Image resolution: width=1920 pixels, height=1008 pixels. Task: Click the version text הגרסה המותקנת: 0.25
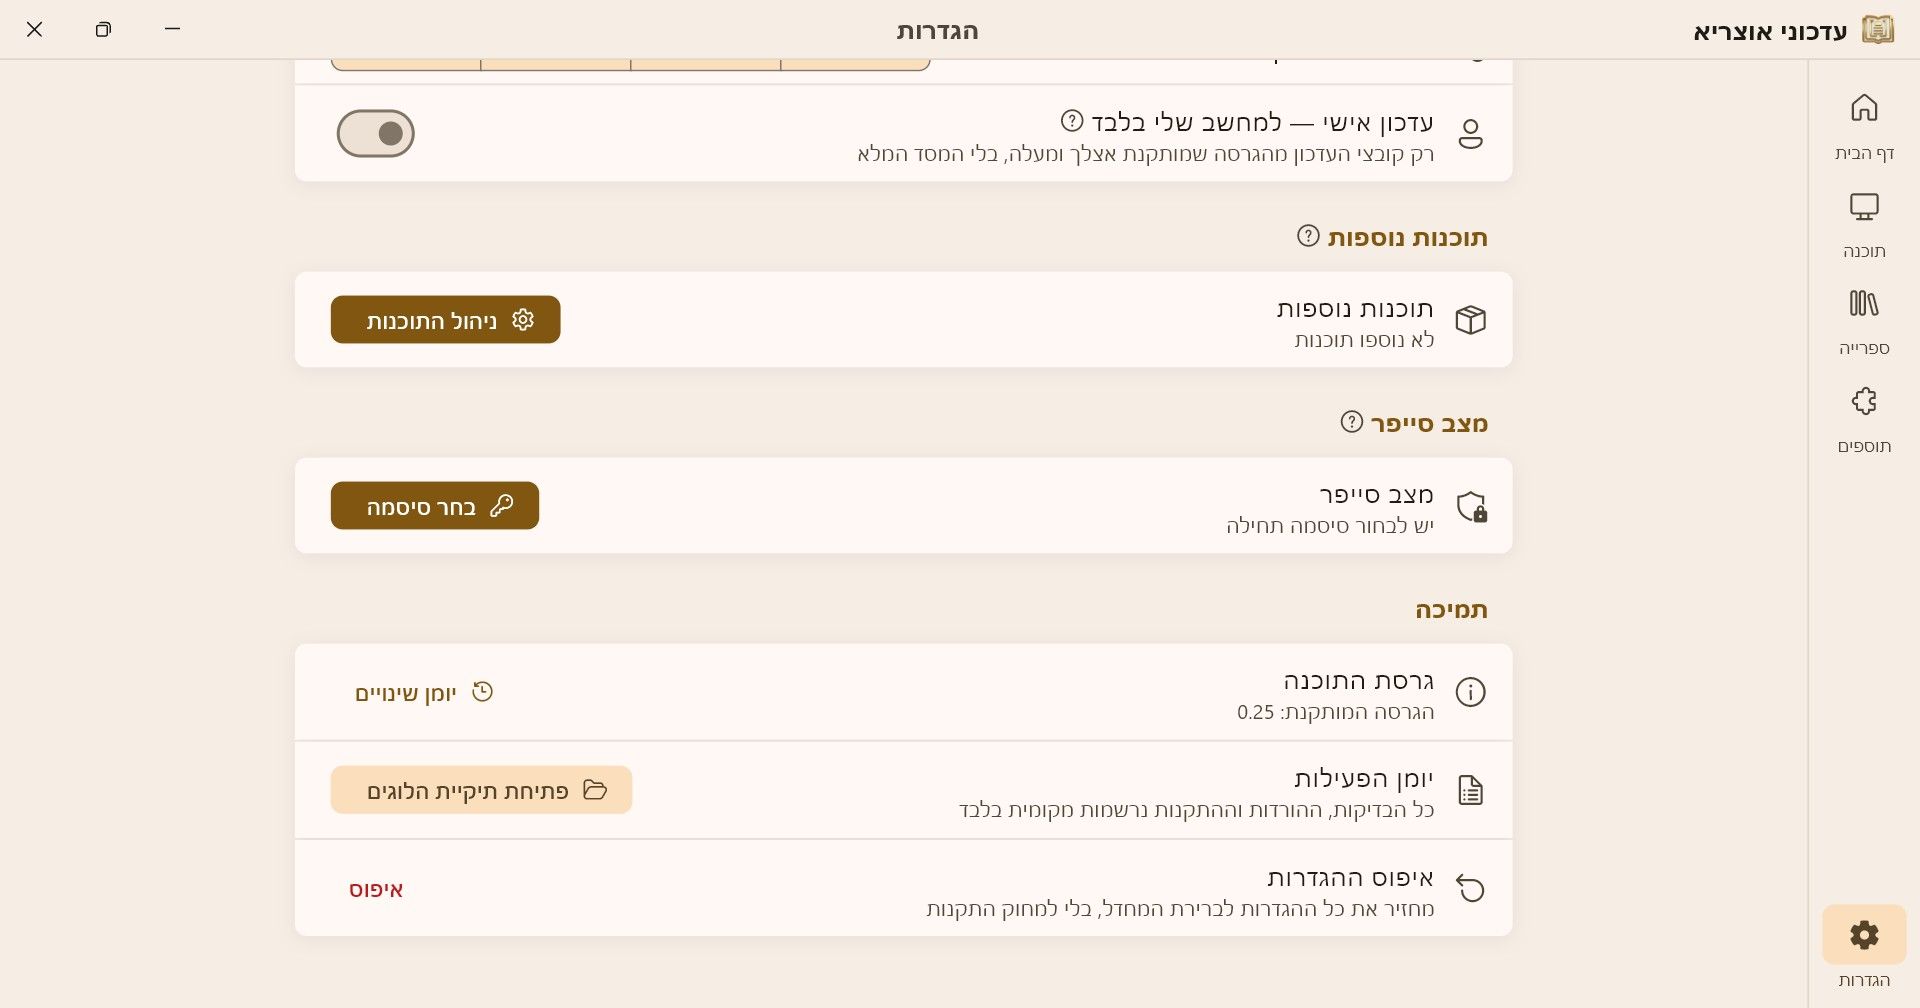[x=1335, y=713]
